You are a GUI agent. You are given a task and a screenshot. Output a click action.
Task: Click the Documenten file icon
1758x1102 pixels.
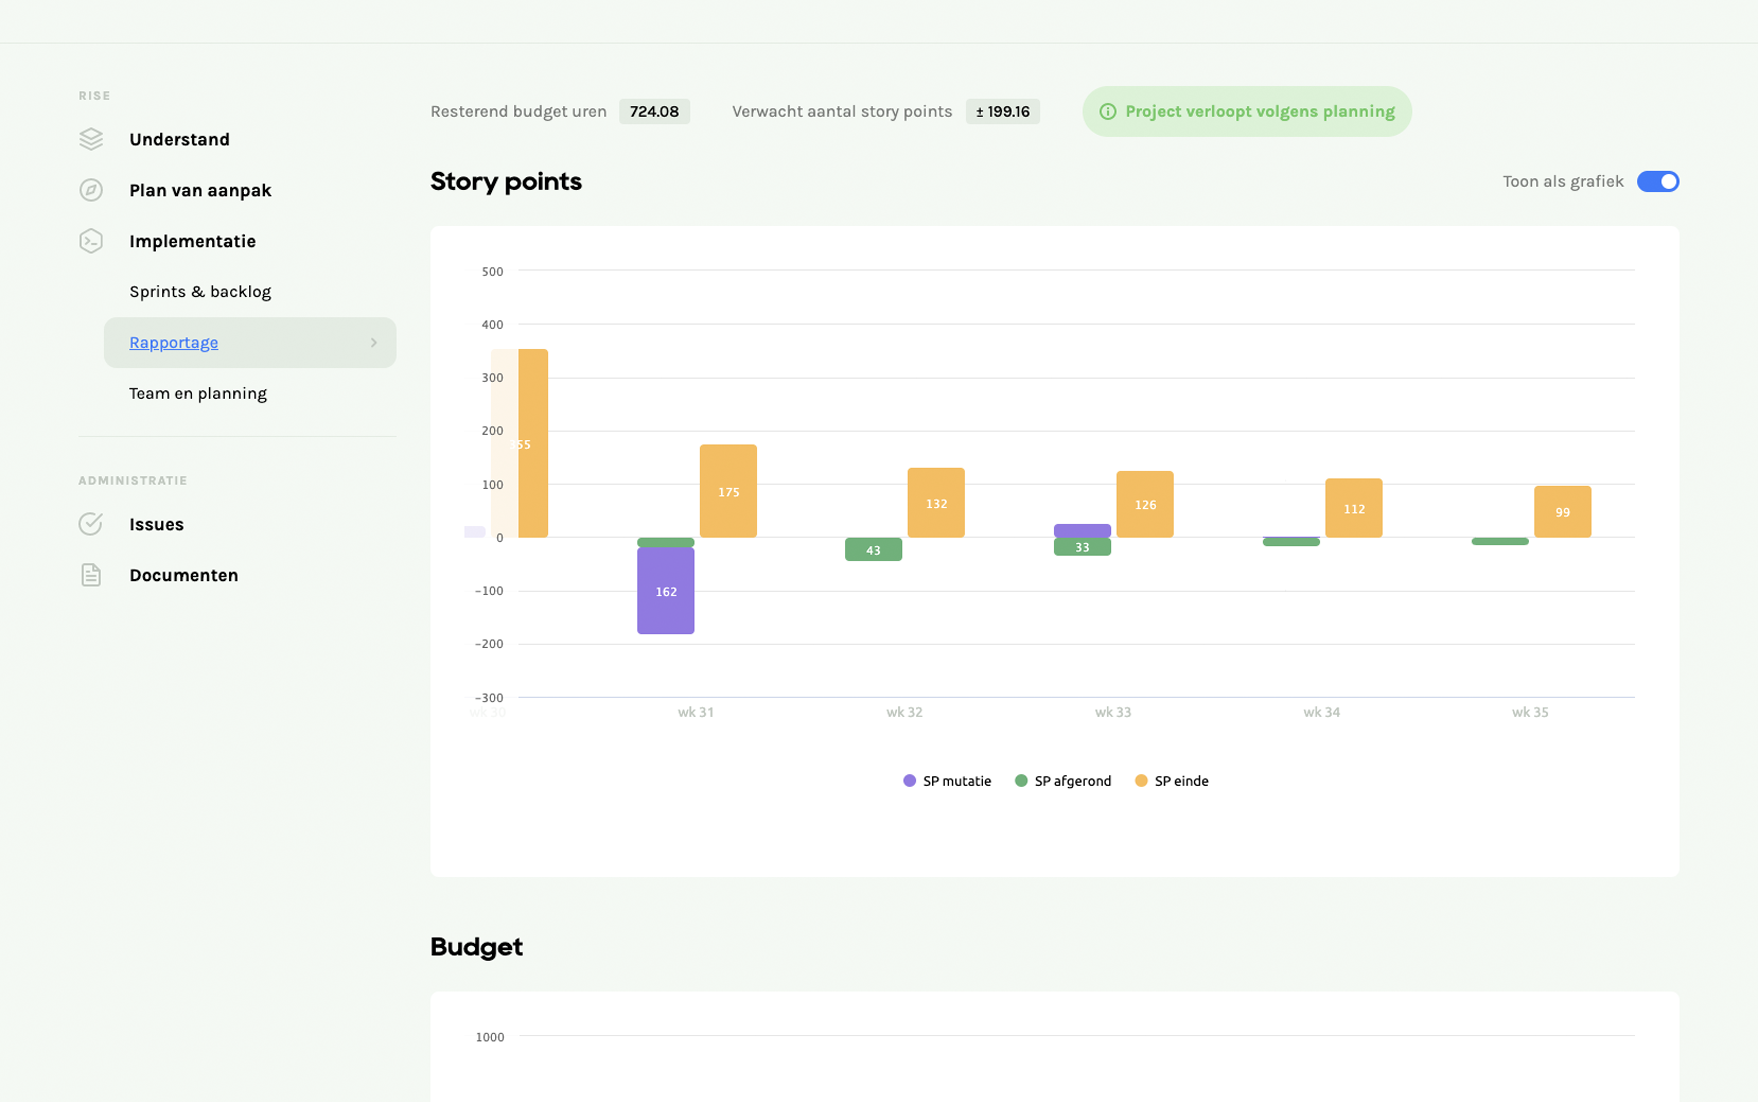[91, 575]
